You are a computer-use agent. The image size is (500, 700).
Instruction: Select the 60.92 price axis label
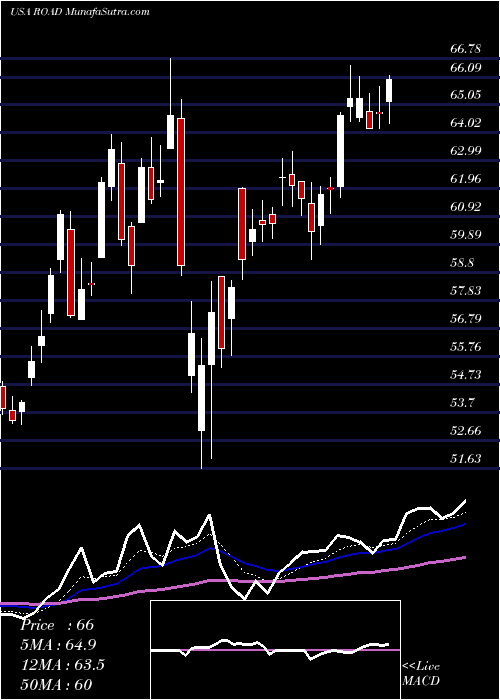466,207
